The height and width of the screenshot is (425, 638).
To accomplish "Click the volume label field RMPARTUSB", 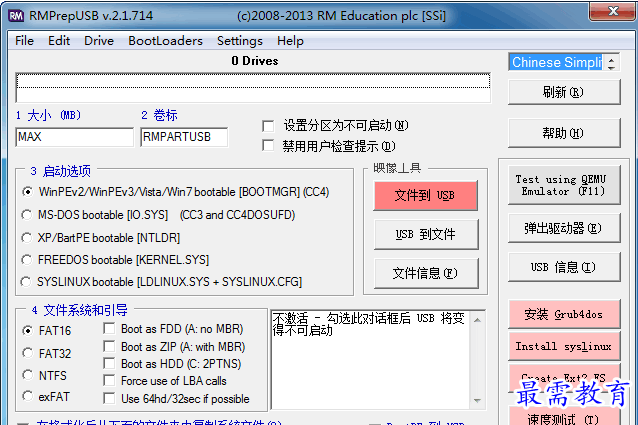I will (x=184, y=137).
